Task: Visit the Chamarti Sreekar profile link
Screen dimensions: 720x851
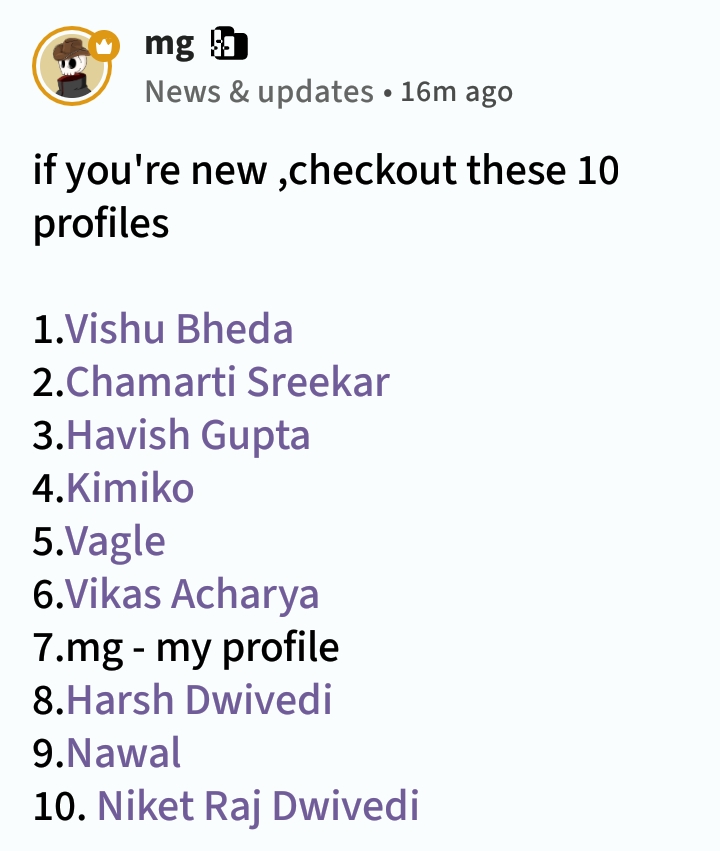Action: (227, 382)
